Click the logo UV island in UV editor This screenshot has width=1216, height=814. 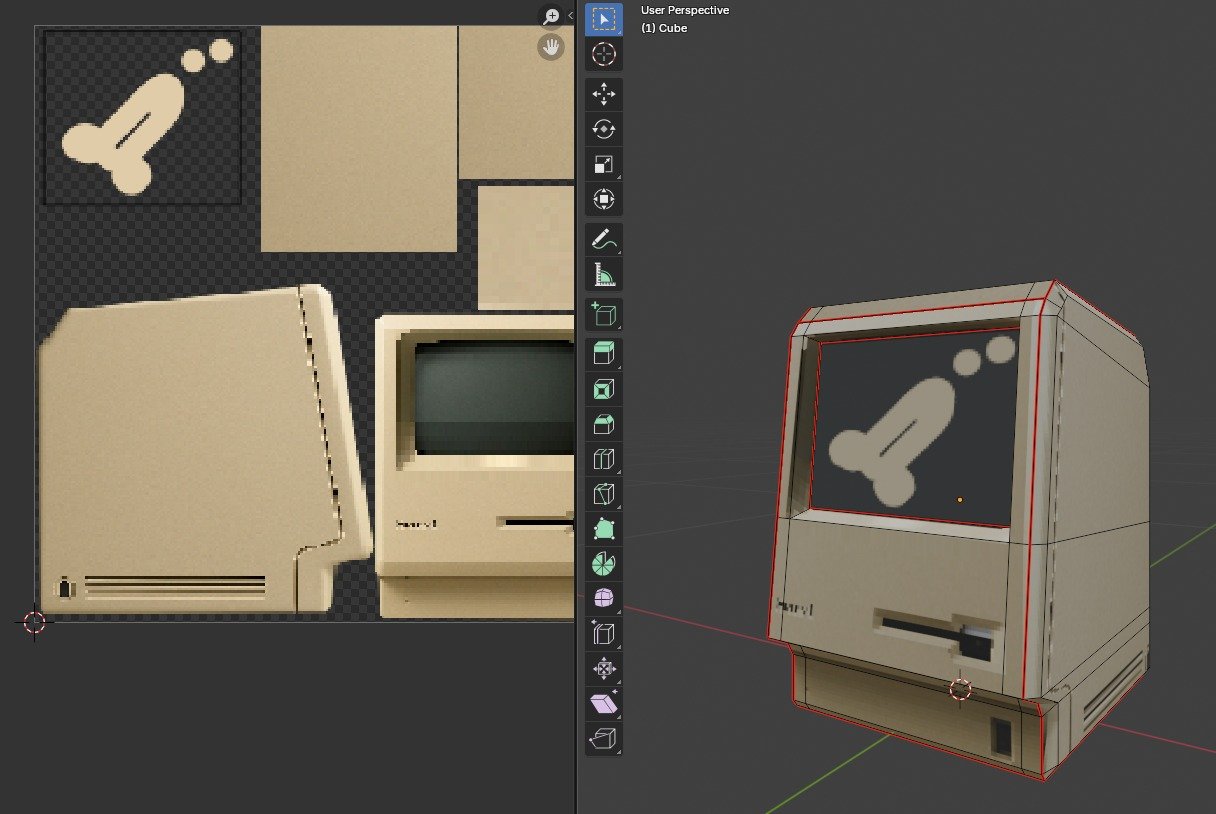[142, 118]
